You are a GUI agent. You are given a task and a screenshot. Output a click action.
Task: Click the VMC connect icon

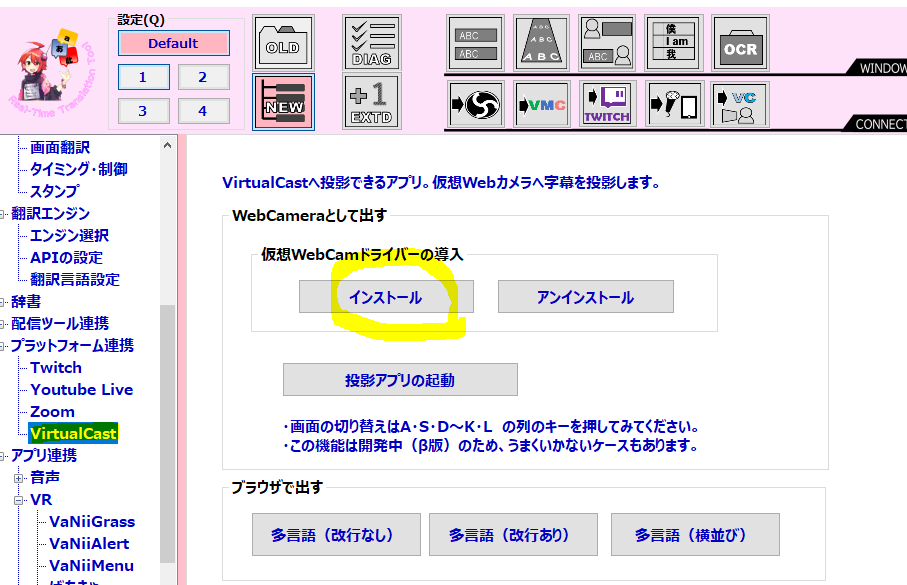point(542,104)
